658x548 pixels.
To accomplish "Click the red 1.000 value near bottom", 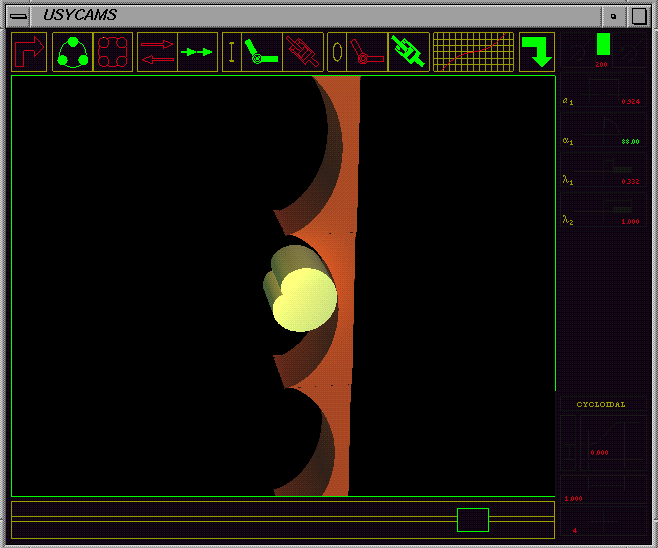I will click(x=573, y=499).
